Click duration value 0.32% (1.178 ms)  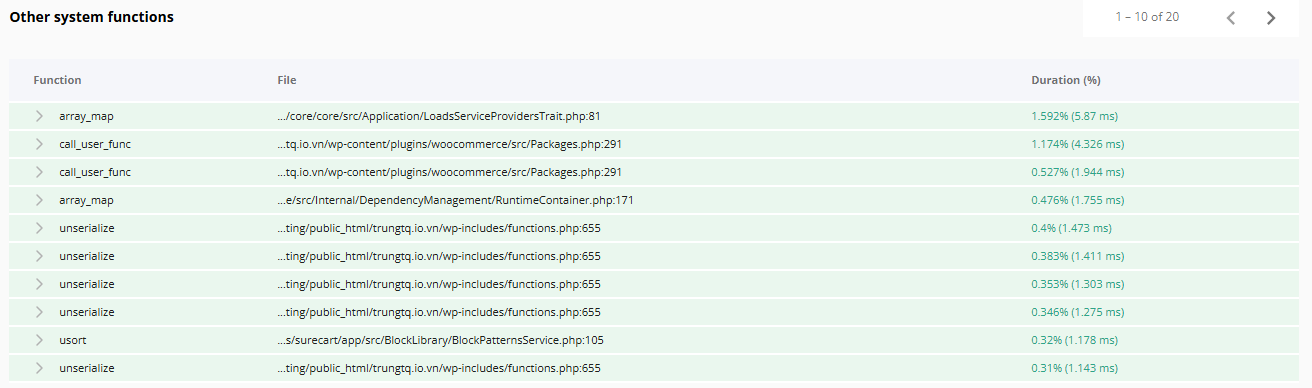[x=1074, y=340]
